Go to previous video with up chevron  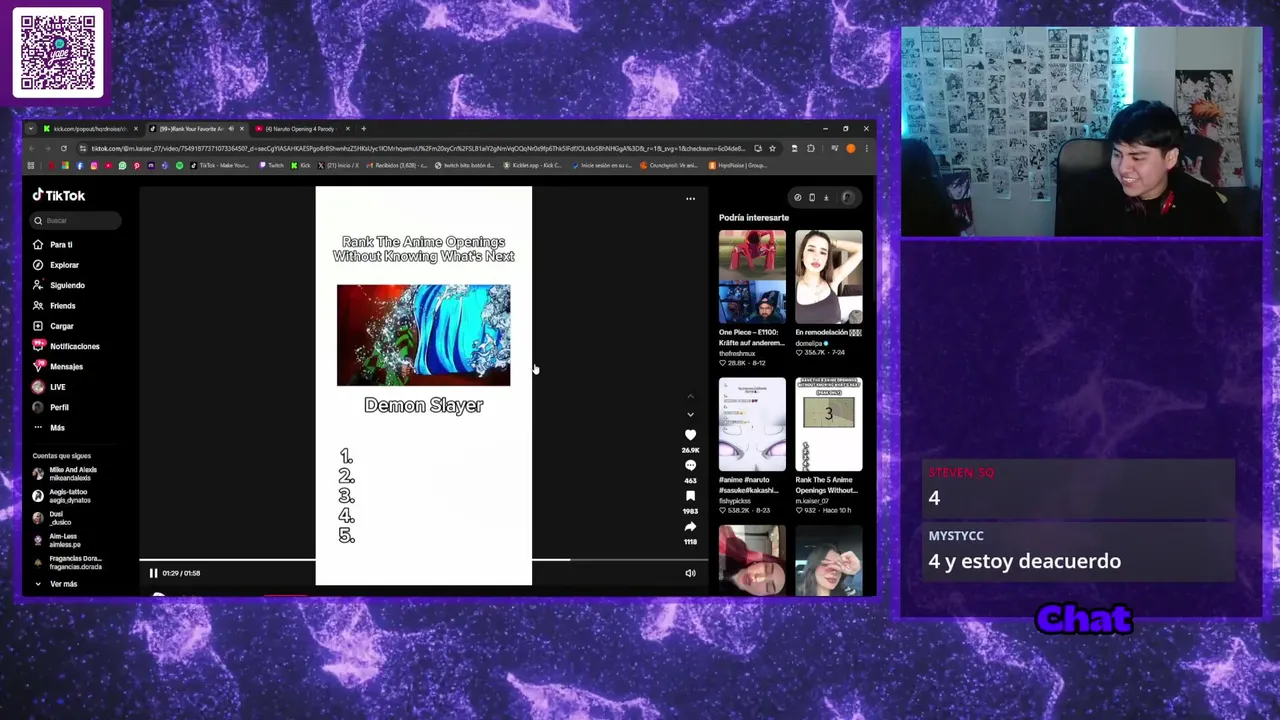click(x=689, y=396)
